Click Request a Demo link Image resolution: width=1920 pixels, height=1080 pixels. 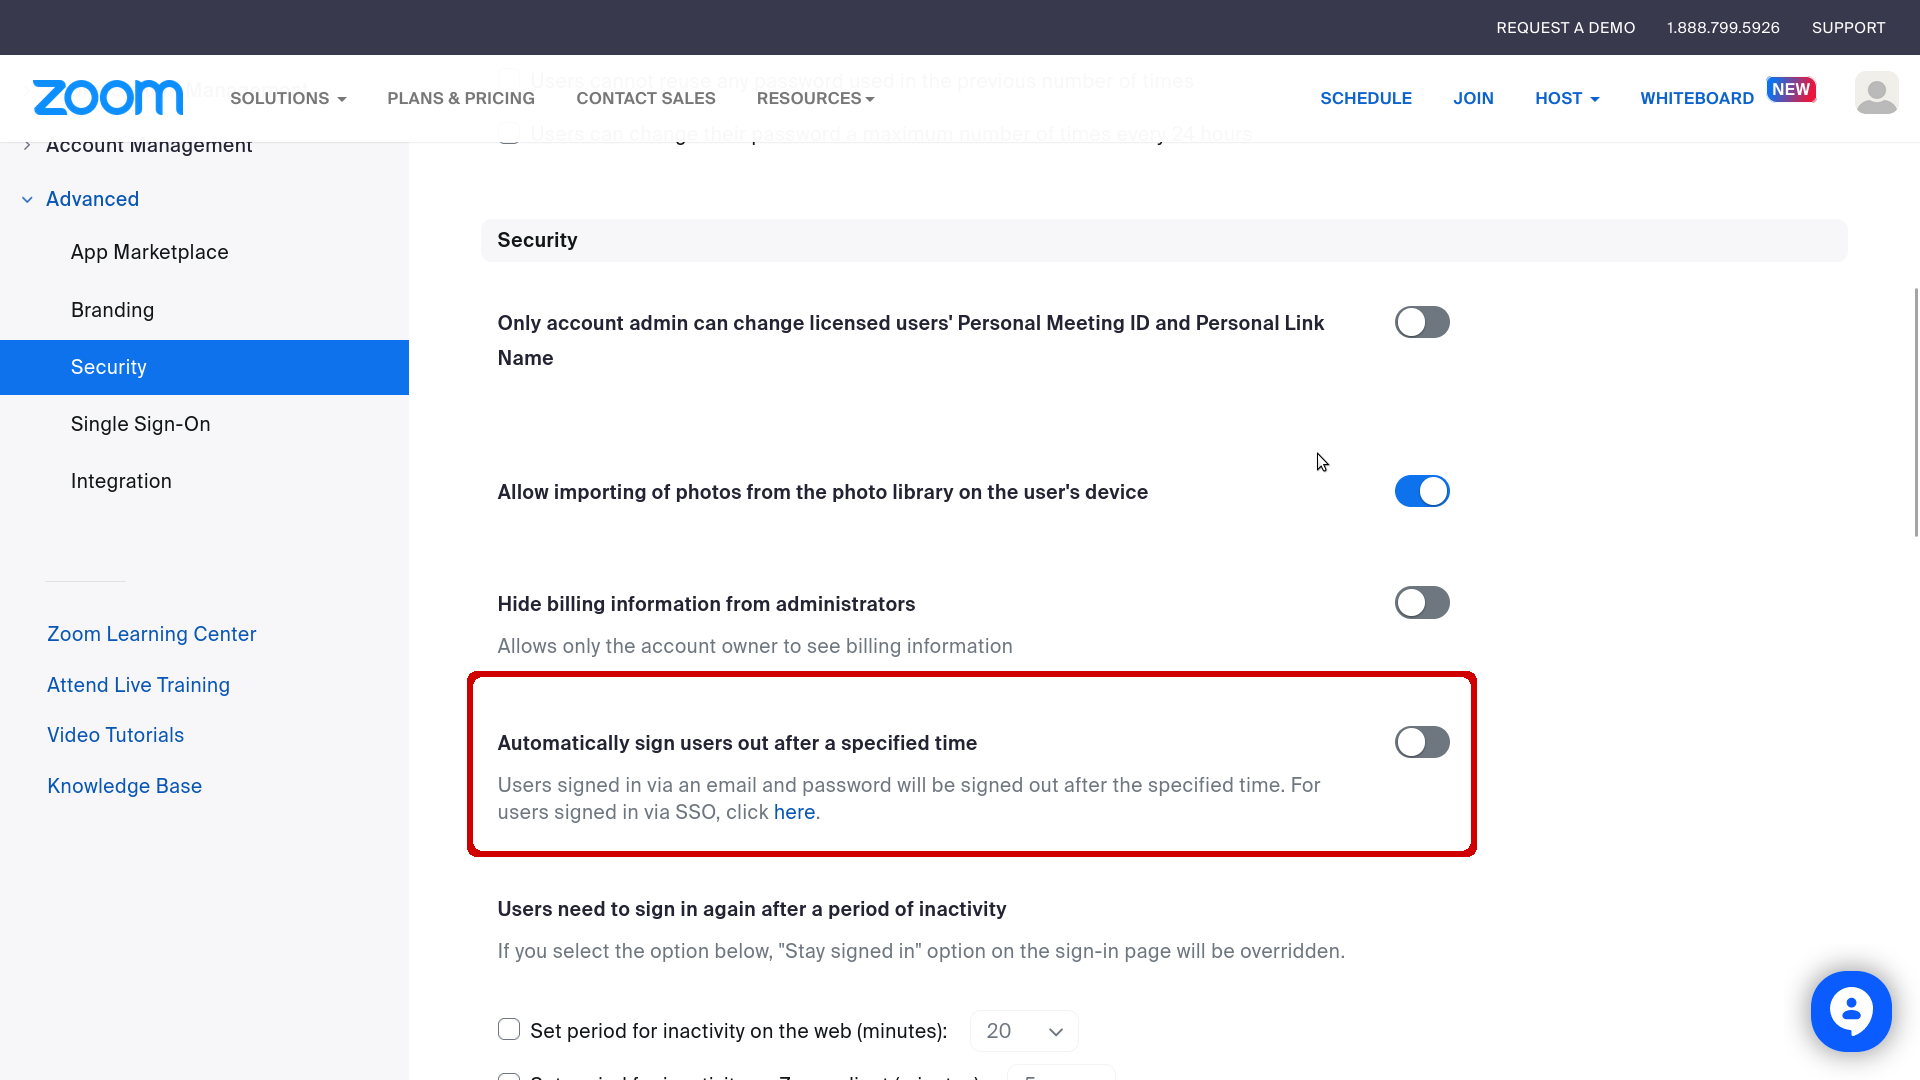[1566, 28]
